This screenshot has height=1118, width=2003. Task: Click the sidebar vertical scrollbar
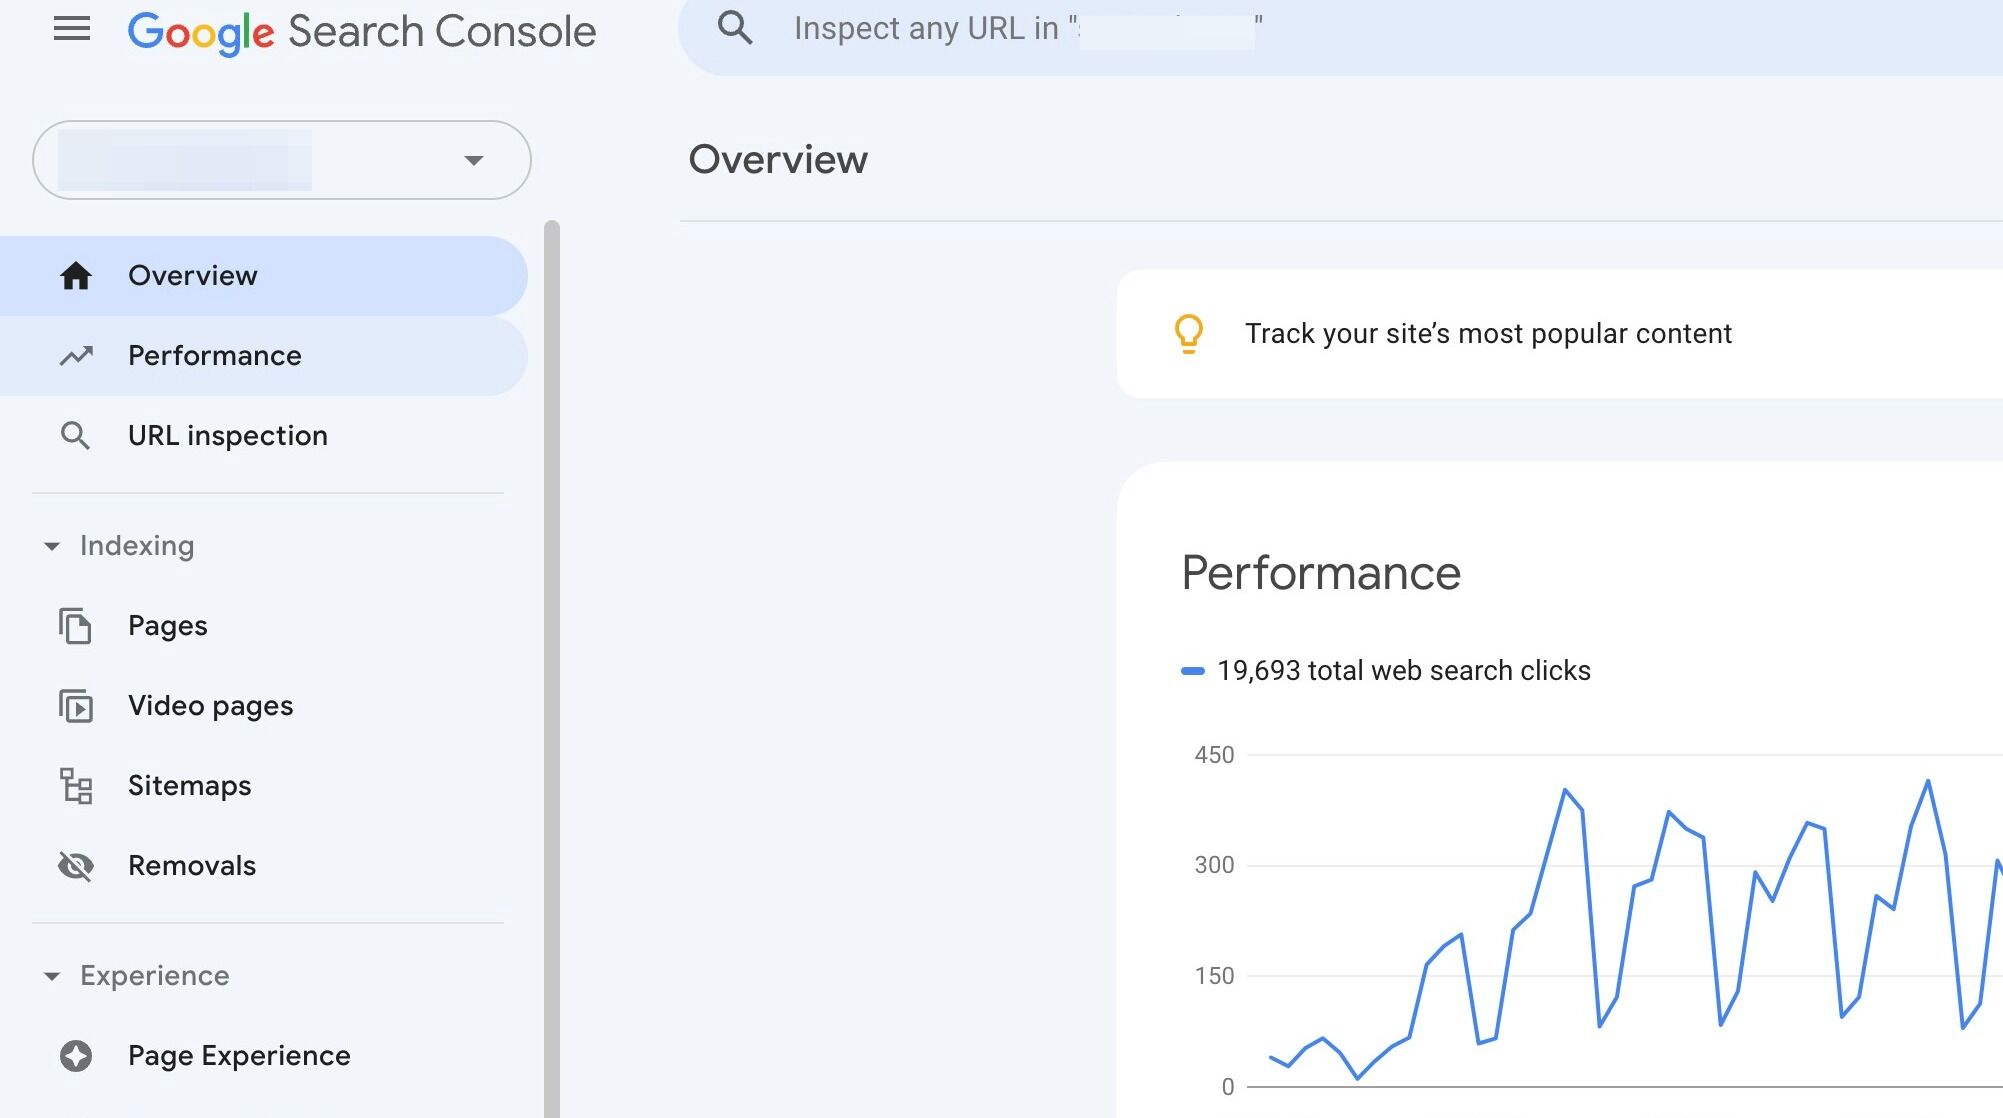[x=552, y=668]
